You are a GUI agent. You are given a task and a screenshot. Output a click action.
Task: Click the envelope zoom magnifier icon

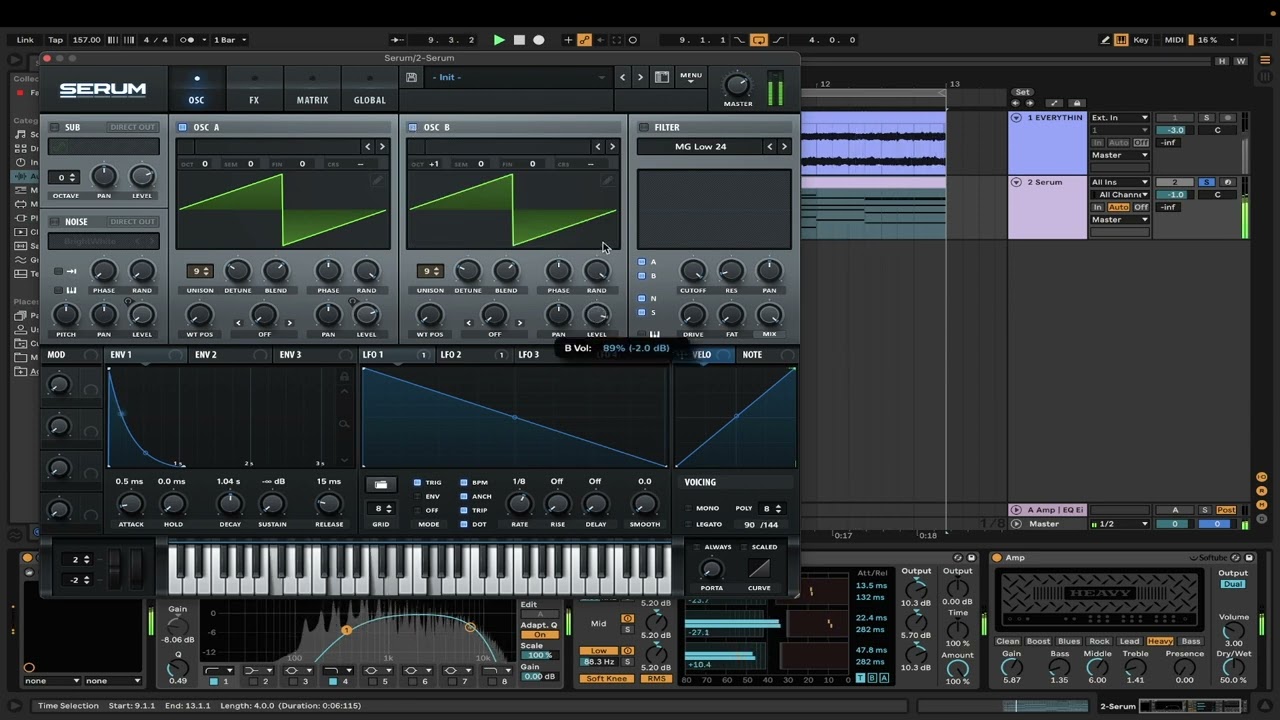[x=344, y=424]
